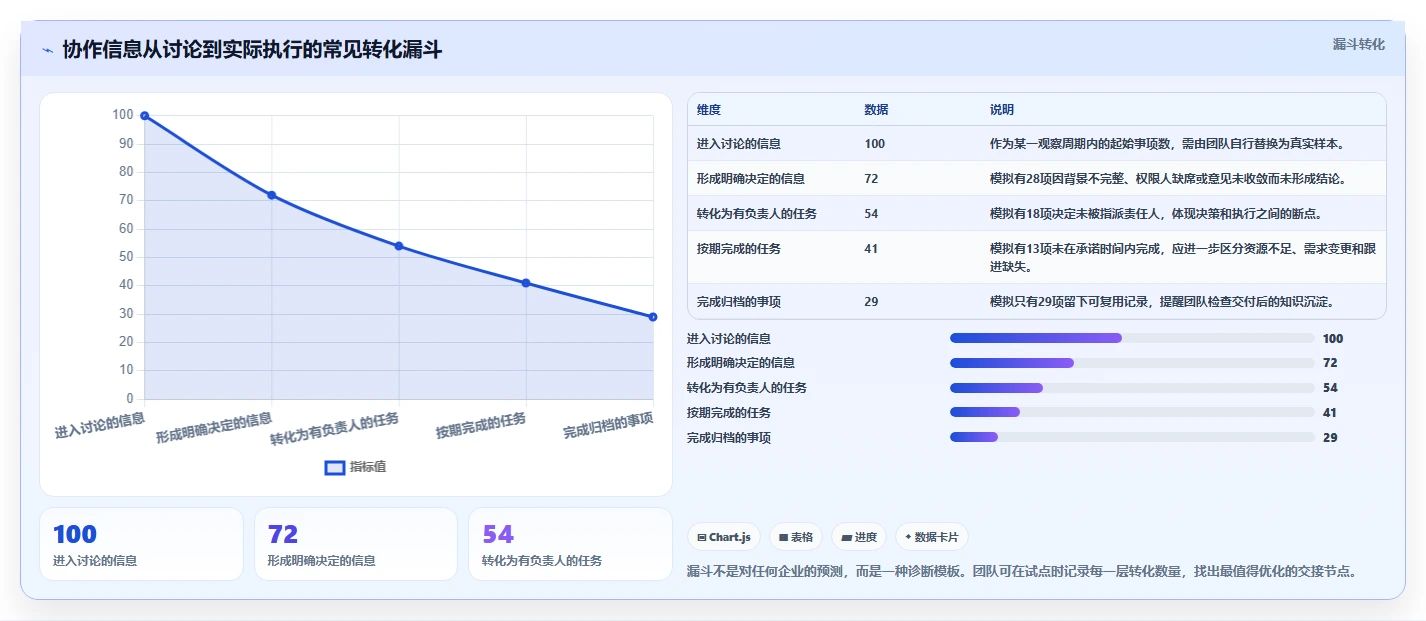Click the value 72 beside the progress bar
This screenshot has height=621, width=1426.
[1330, 363]
